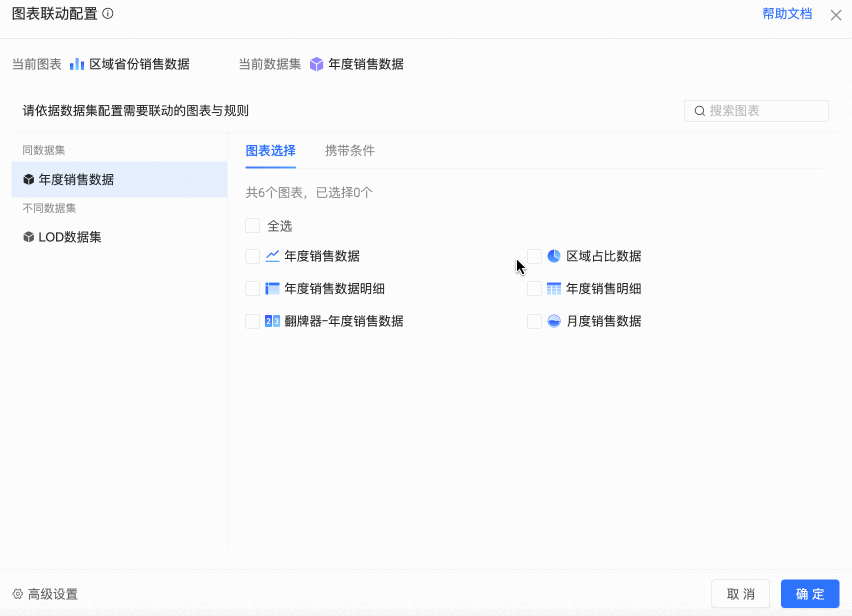Tick checkbox for 翻牌器-年度销售数据
852x616 pixels.
click(x=253, y=321)
